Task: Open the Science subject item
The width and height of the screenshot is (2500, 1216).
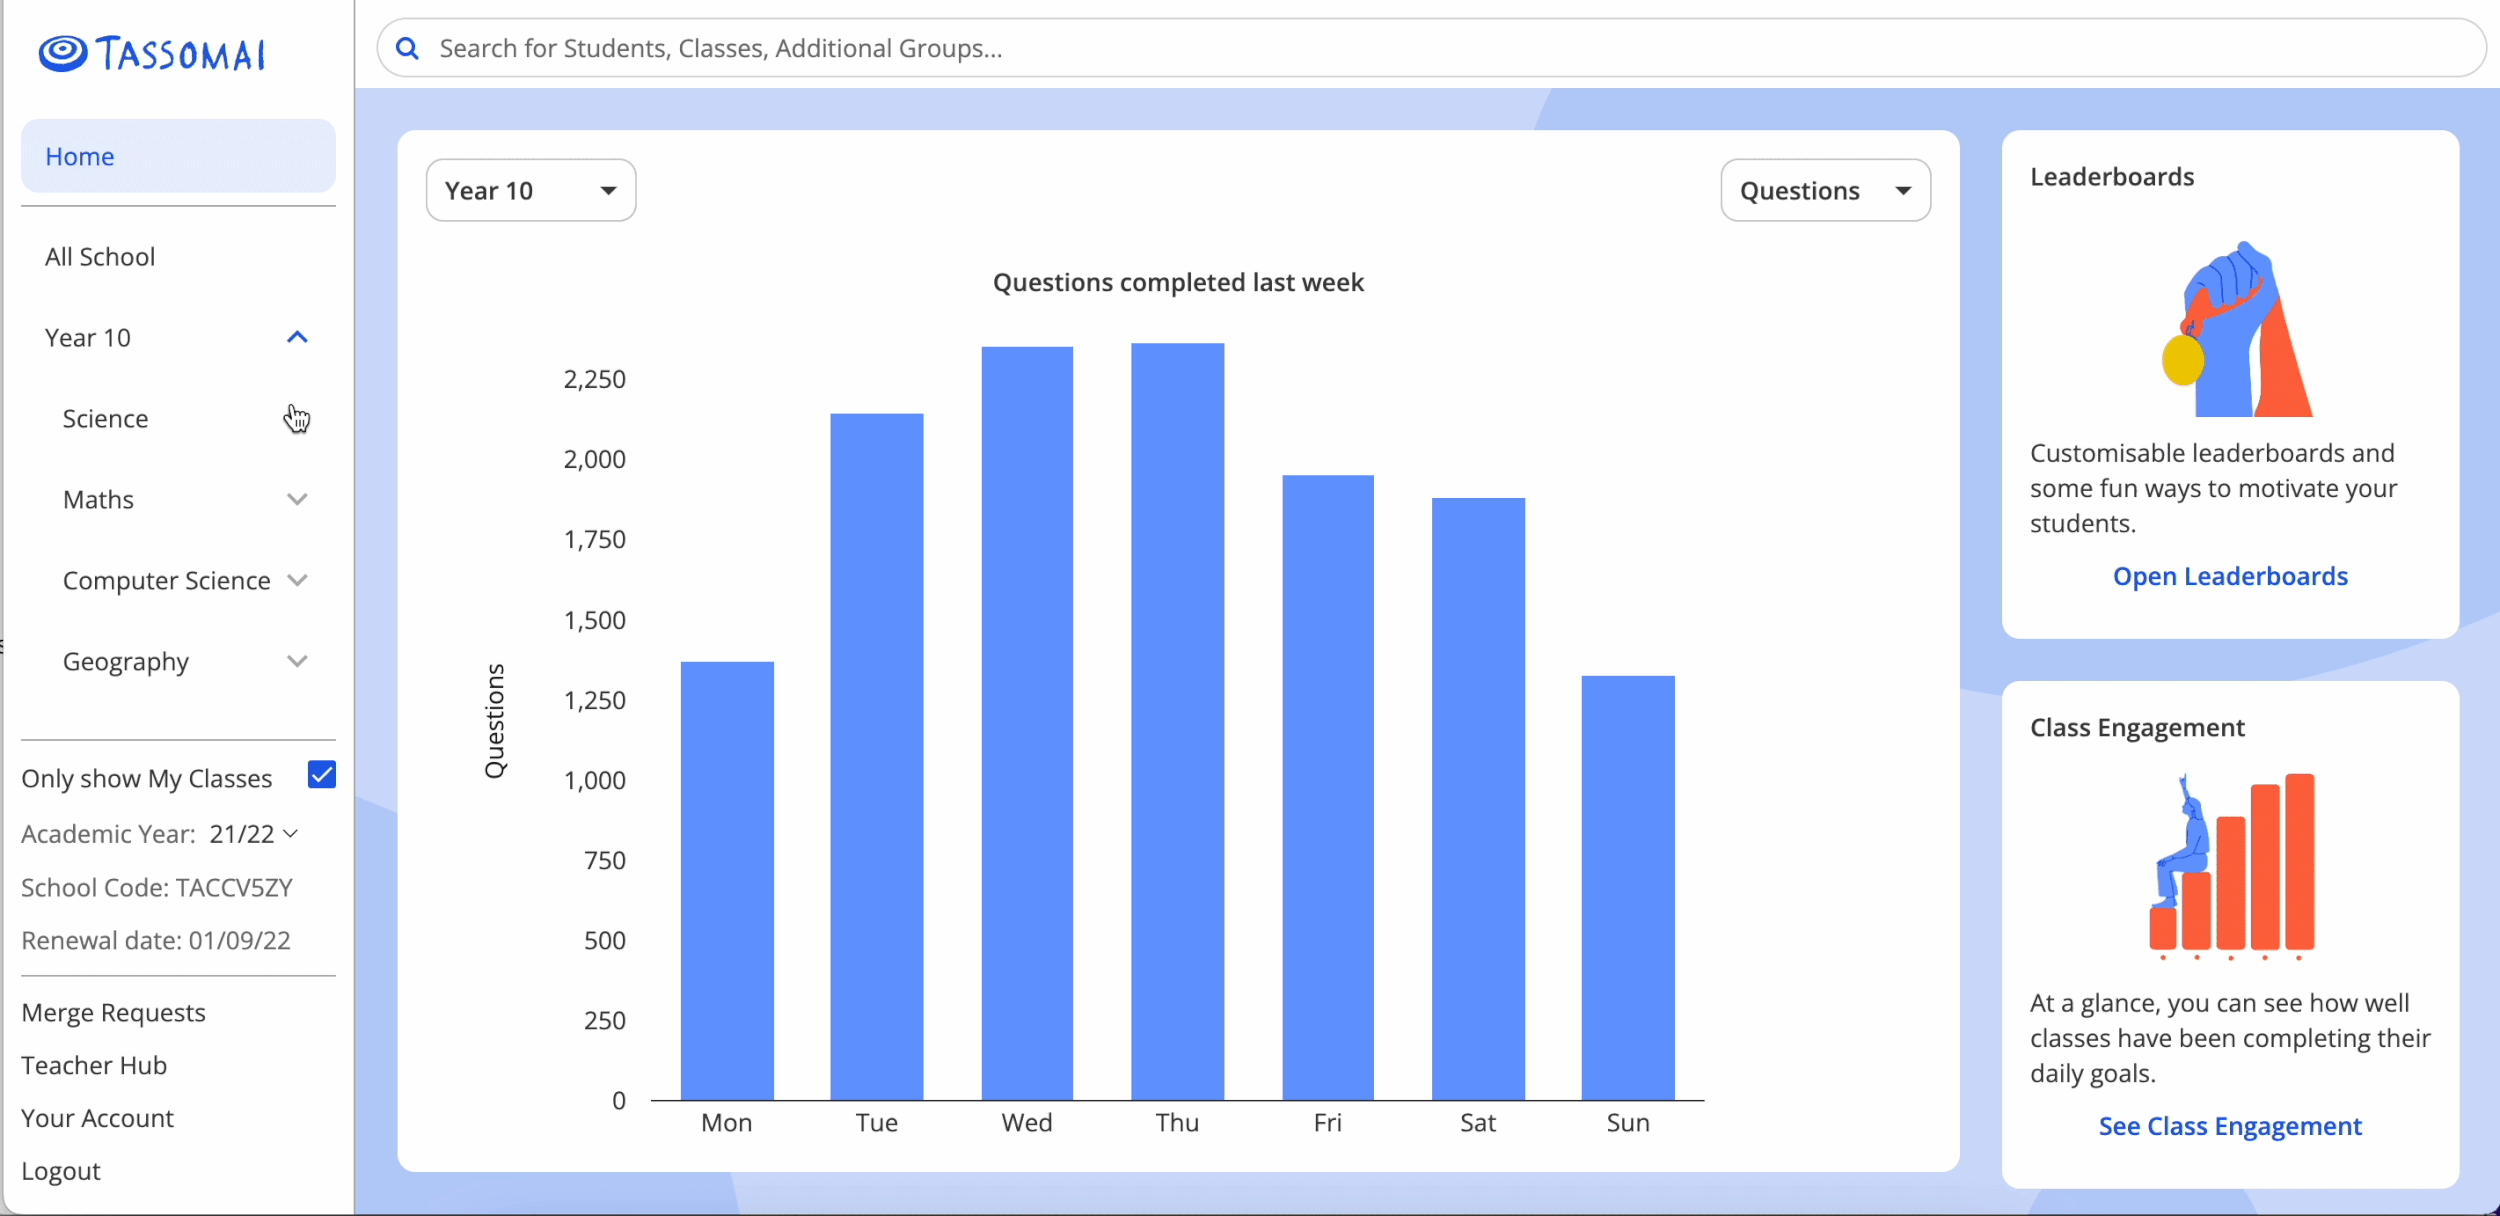Action: 106,419
